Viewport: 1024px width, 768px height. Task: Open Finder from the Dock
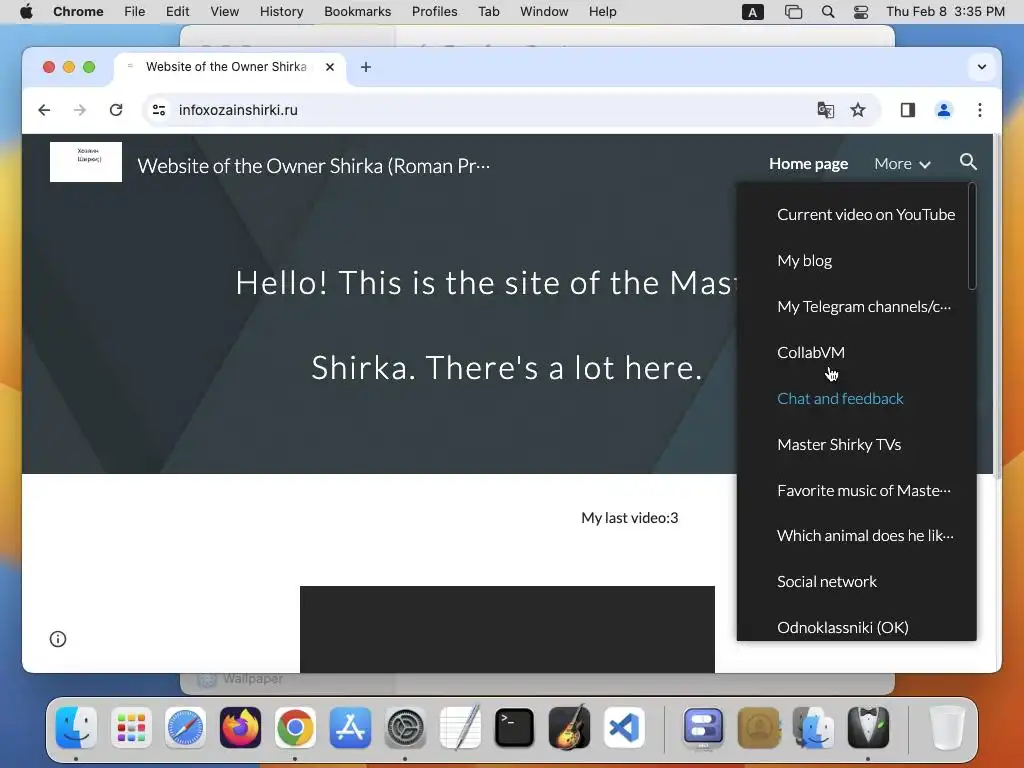click(x=76, y=727)
